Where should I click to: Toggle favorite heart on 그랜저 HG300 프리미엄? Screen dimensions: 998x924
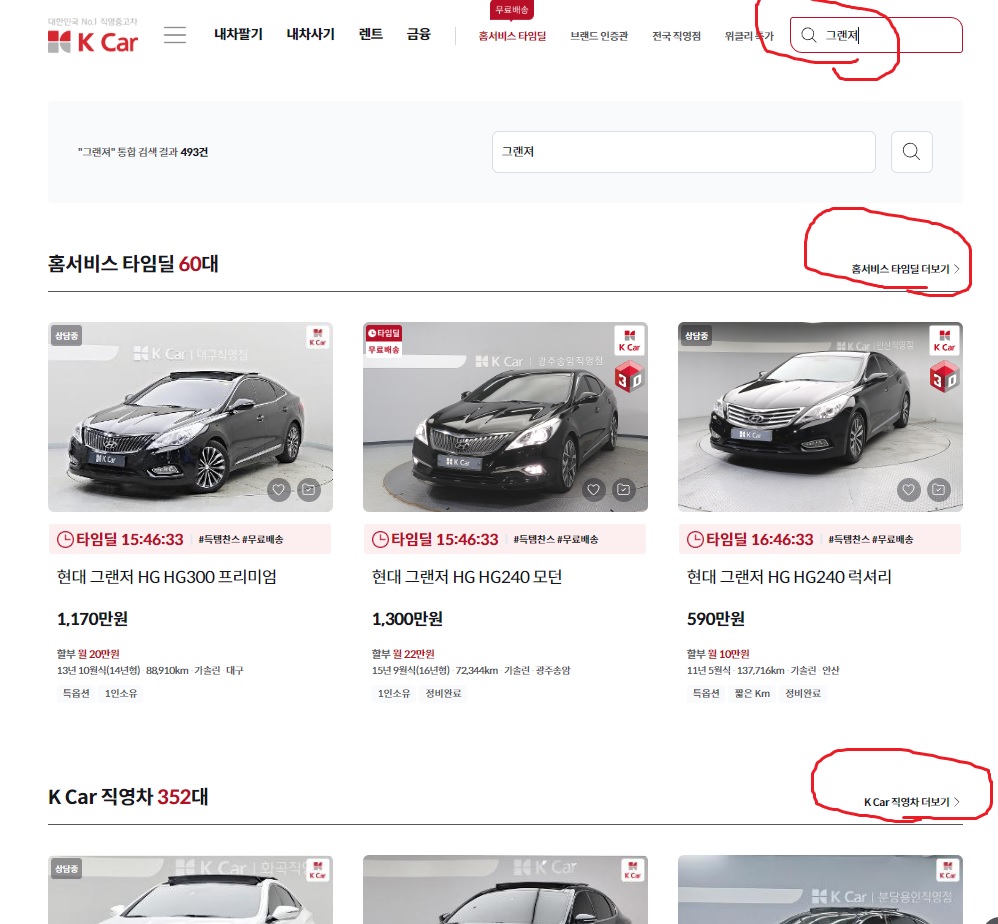point(278,490)
